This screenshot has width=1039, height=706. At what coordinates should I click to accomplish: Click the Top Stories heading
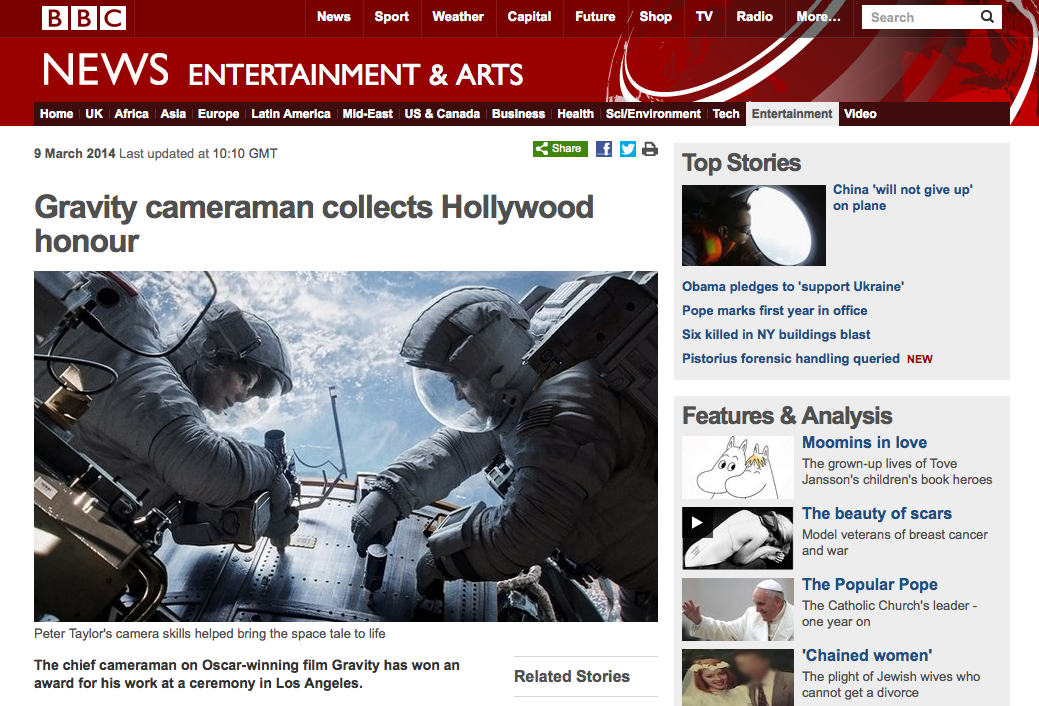click(741, 162)
